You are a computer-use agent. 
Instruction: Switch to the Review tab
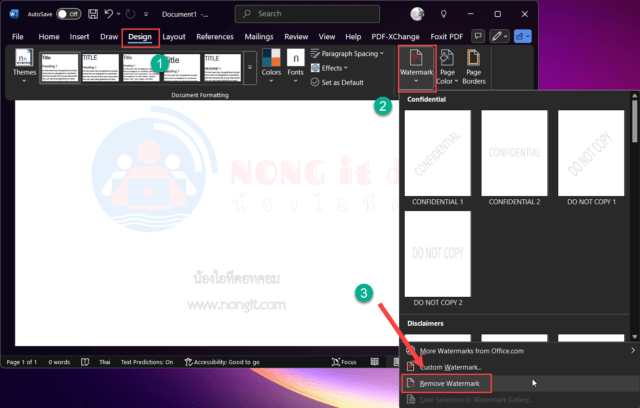[296, 37]
